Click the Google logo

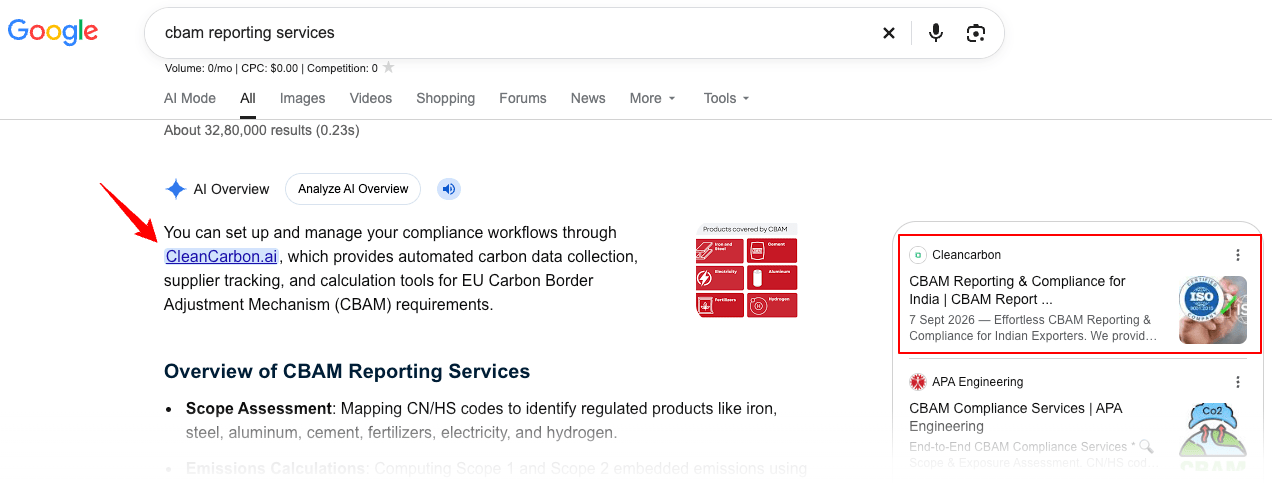point(53,32)
